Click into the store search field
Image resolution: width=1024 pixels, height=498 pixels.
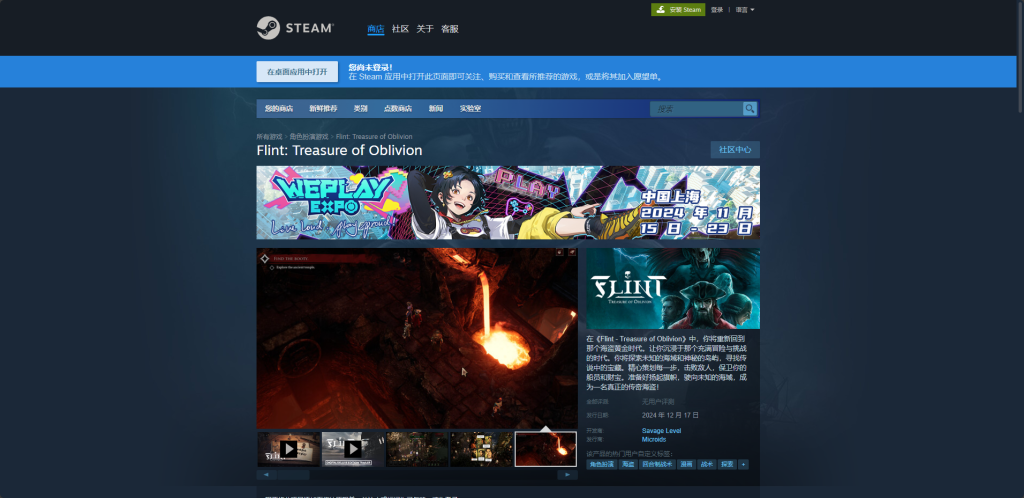tap(696, 108)
